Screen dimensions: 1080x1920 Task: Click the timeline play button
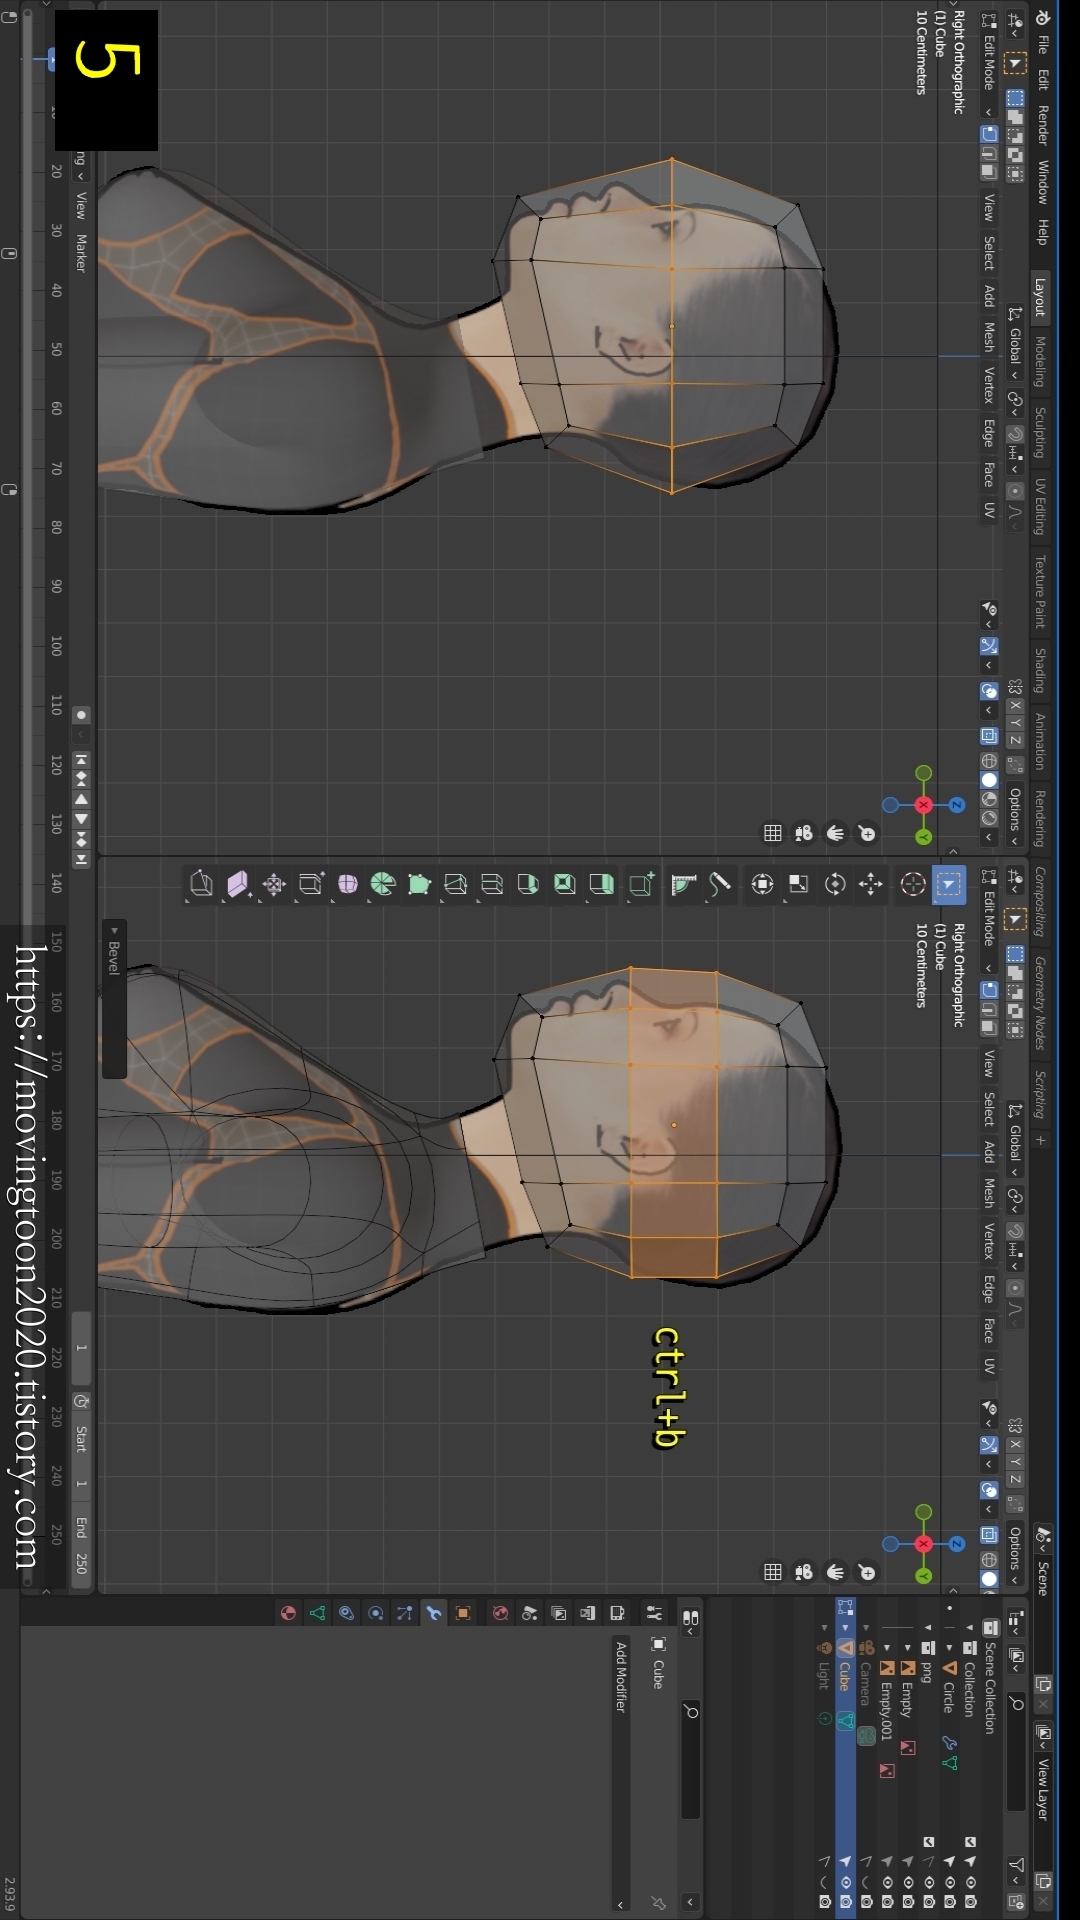(x=82, y=819)
